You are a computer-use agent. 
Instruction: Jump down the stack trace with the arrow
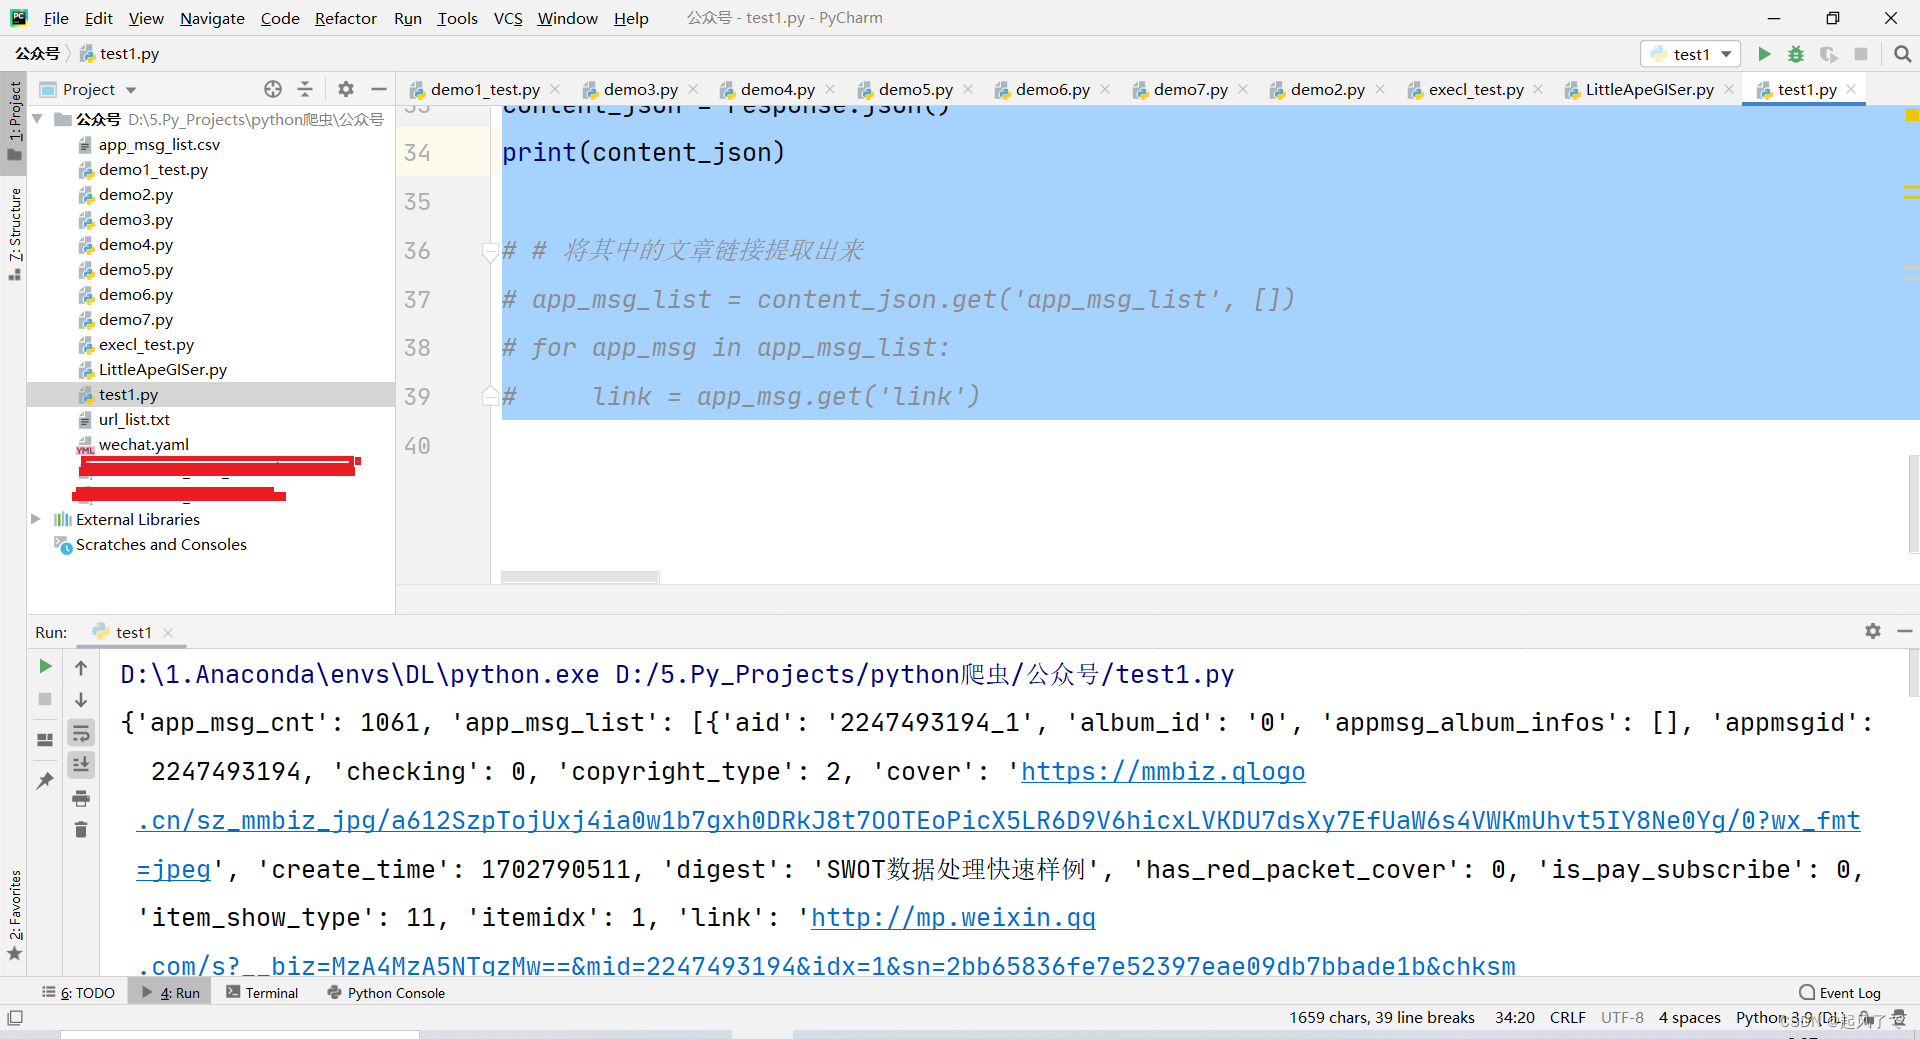click(x=81, y=700)
